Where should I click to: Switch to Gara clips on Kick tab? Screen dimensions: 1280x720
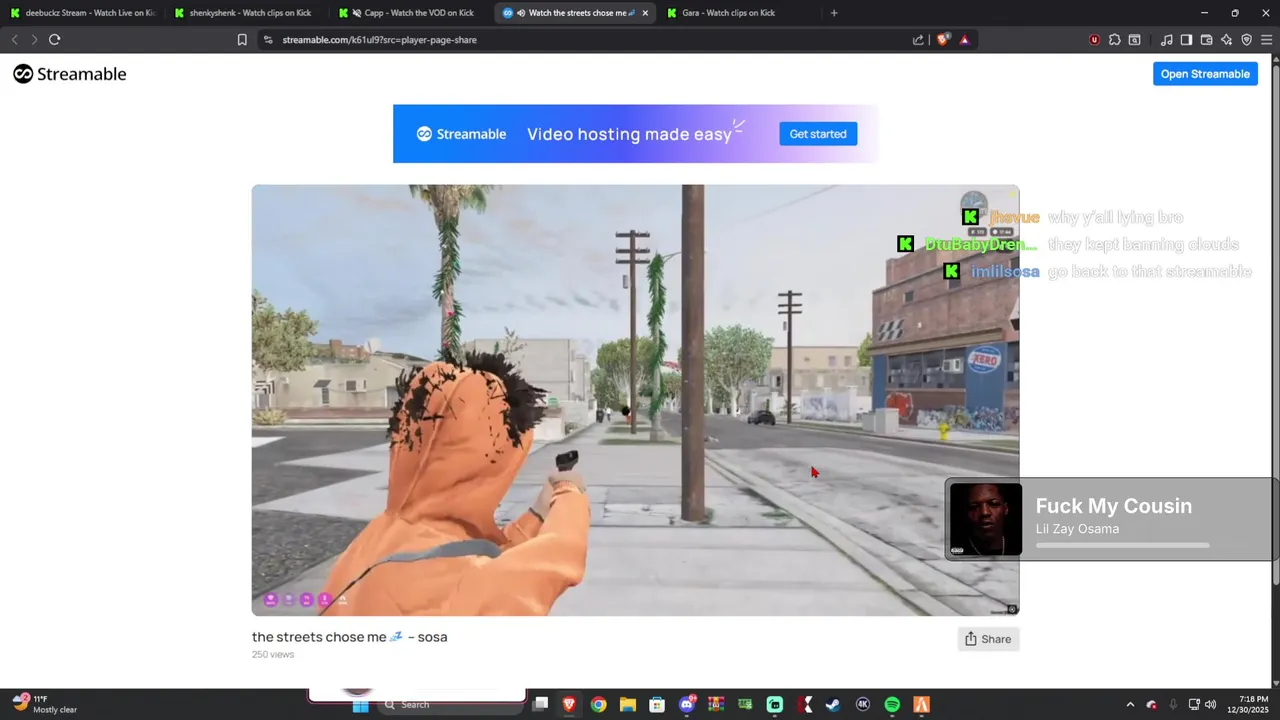point(735,13)
